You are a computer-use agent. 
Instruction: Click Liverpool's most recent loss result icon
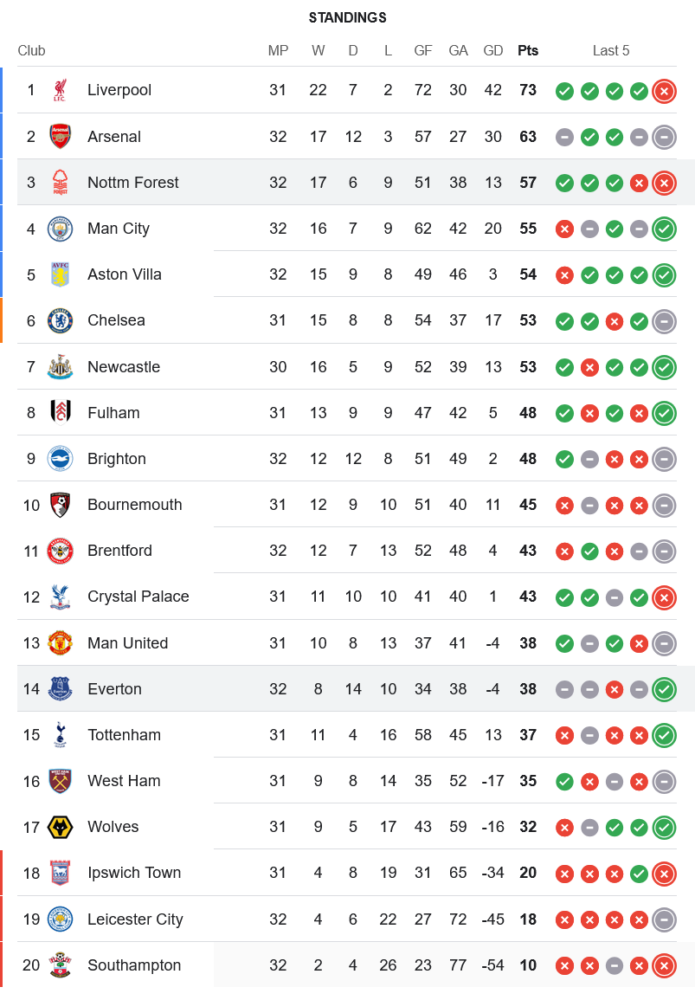(663, 91)
